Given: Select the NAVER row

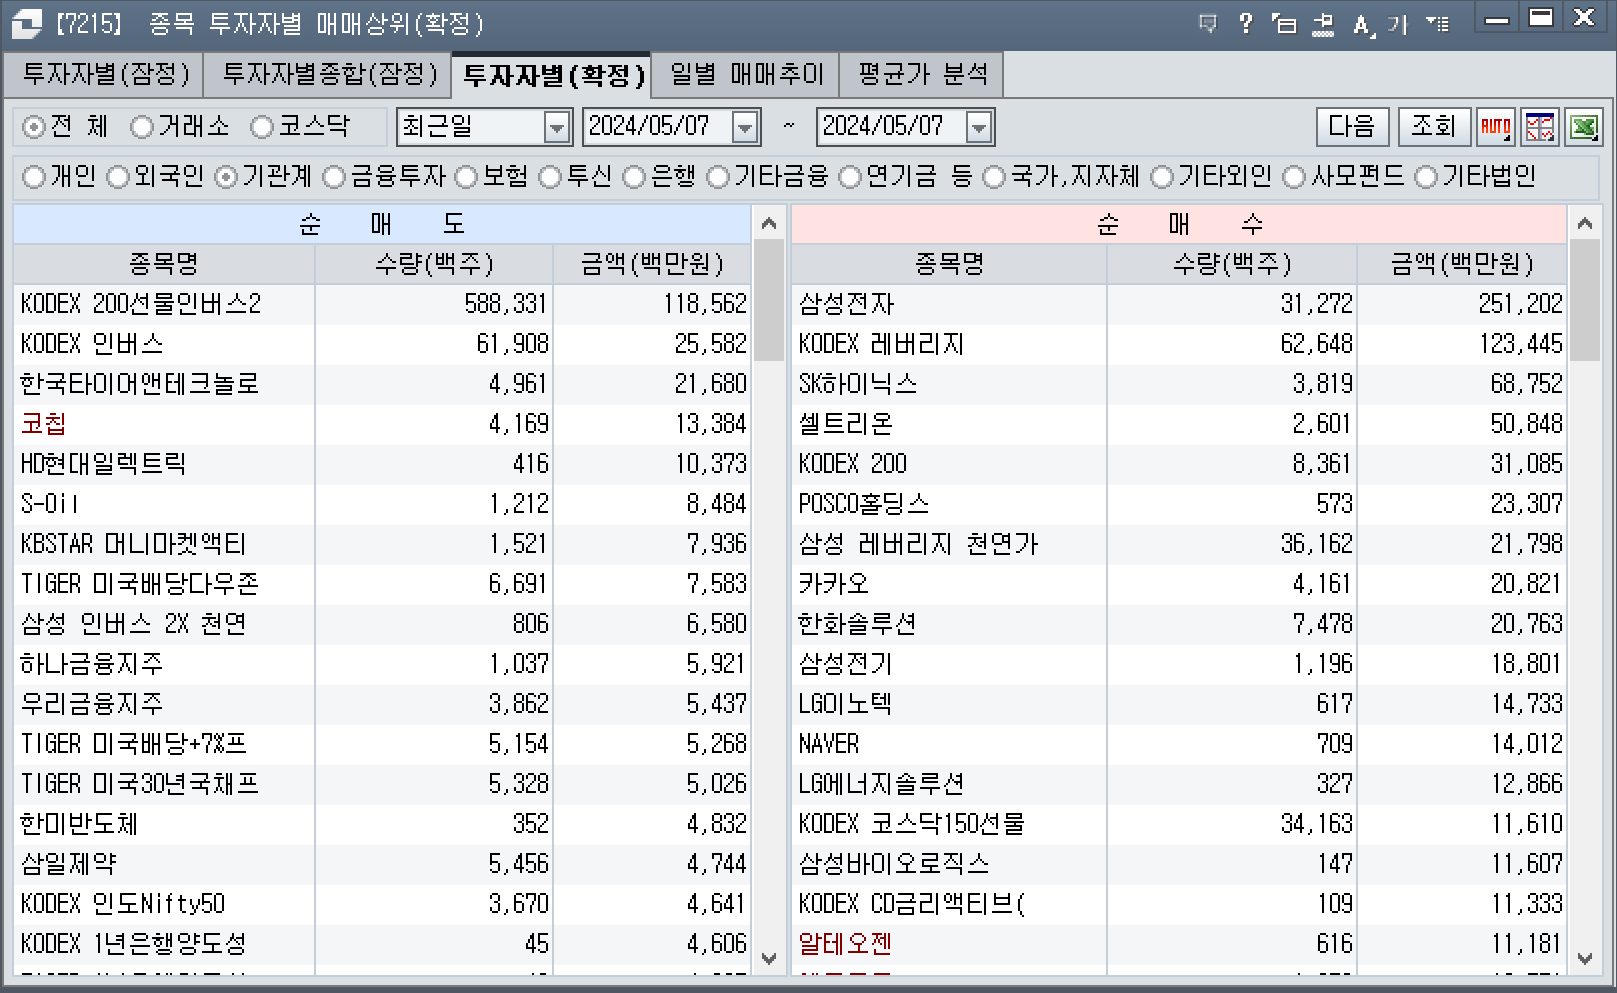Looking at the screenshot, I should point(1179,744).
